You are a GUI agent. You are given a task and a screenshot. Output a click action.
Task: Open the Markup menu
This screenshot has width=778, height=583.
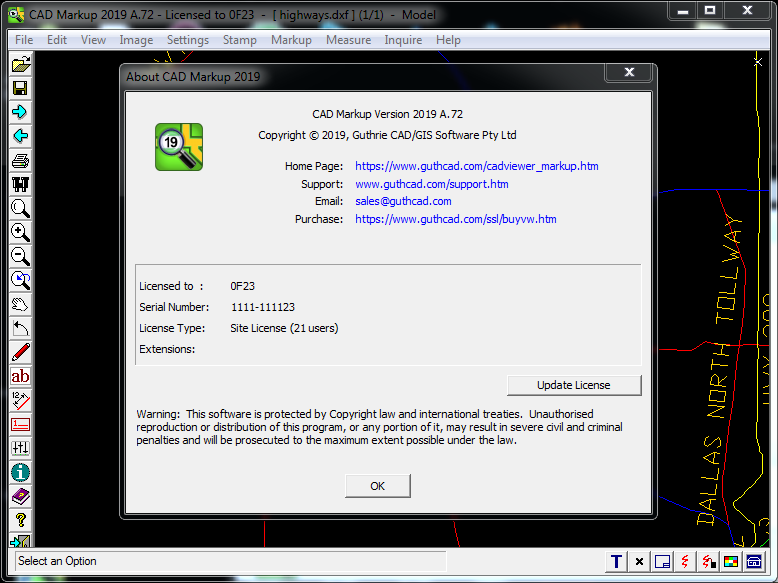[x=291, y=40]
